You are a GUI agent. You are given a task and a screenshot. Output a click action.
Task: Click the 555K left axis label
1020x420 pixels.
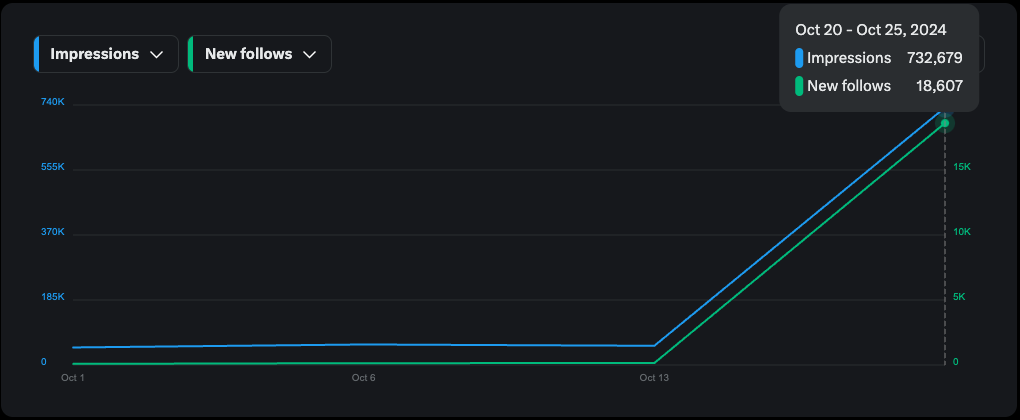[x=53, y=167]
